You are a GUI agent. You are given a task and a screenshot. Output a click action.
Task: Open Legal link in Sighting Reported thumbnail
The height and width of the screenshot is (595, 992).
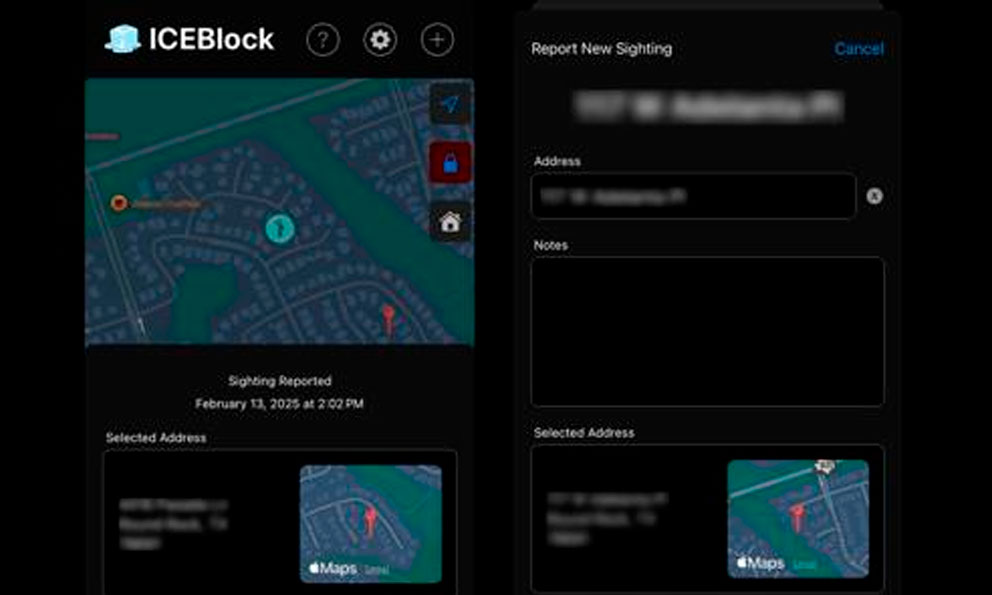tap(376, 569)
